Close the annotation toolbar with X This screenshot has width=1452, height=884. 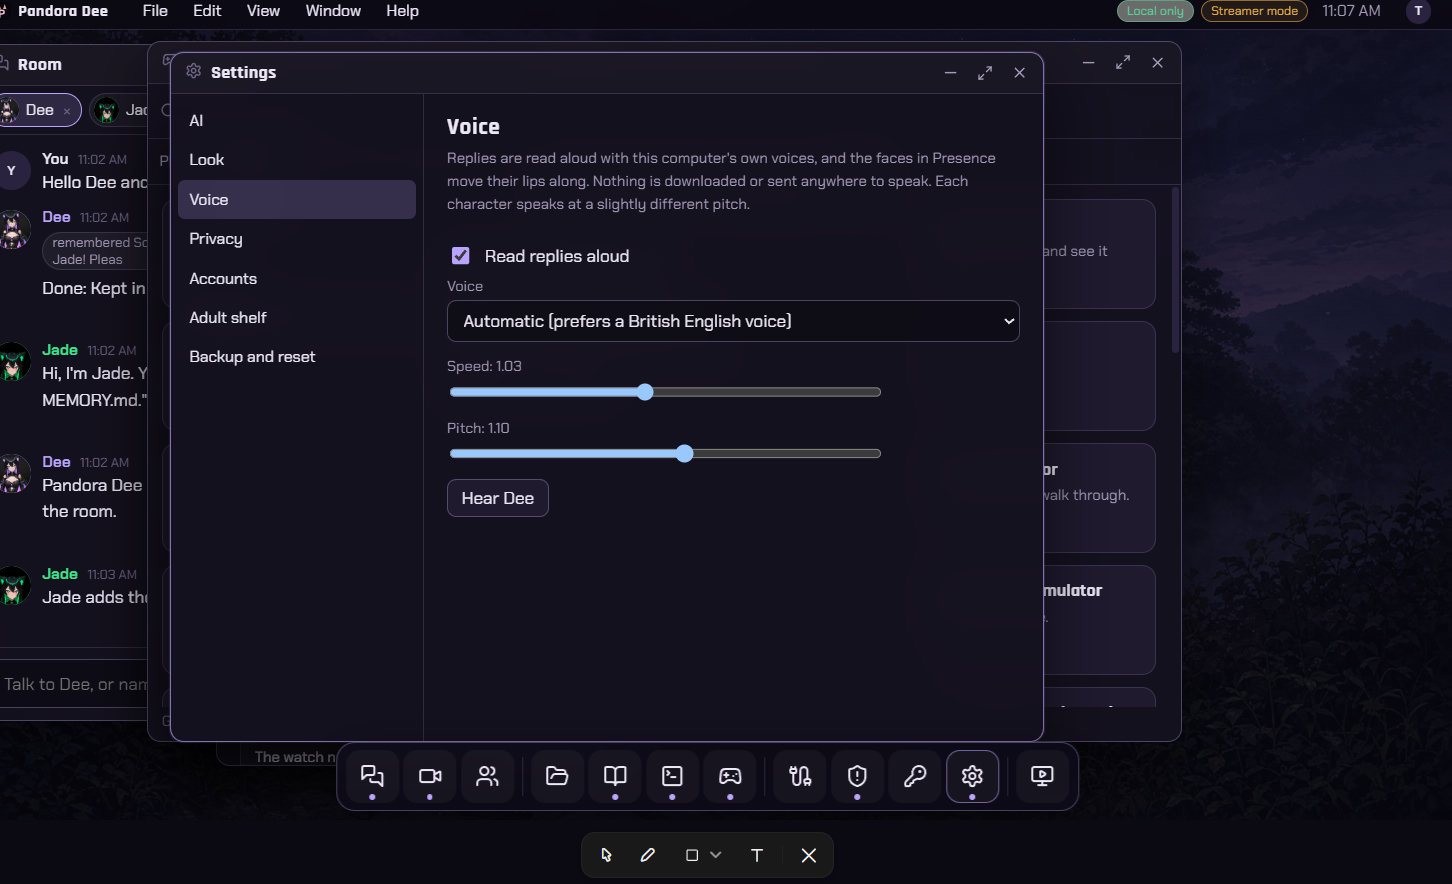(809, 855)
